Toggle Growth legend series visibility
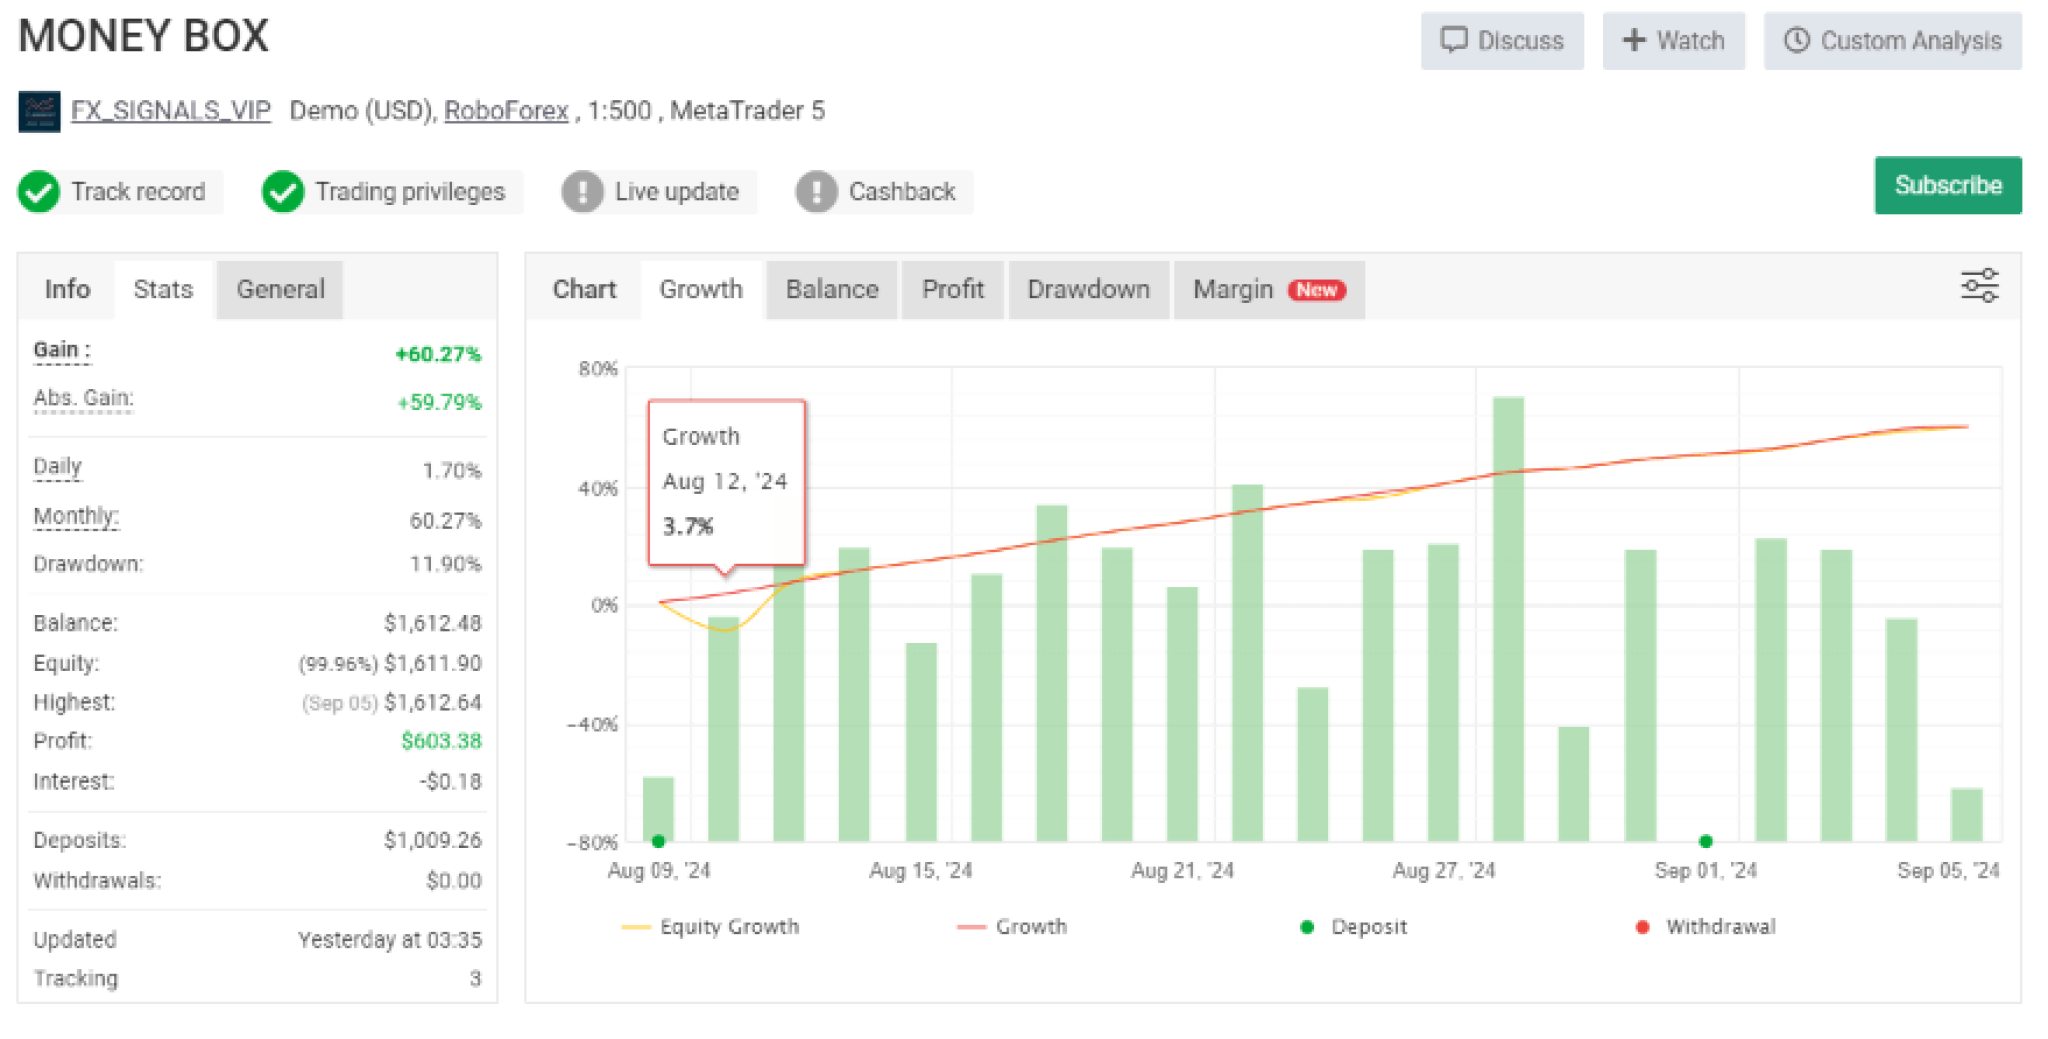The width and height of the screenshot is (2048, 1039). point(1011,927)
